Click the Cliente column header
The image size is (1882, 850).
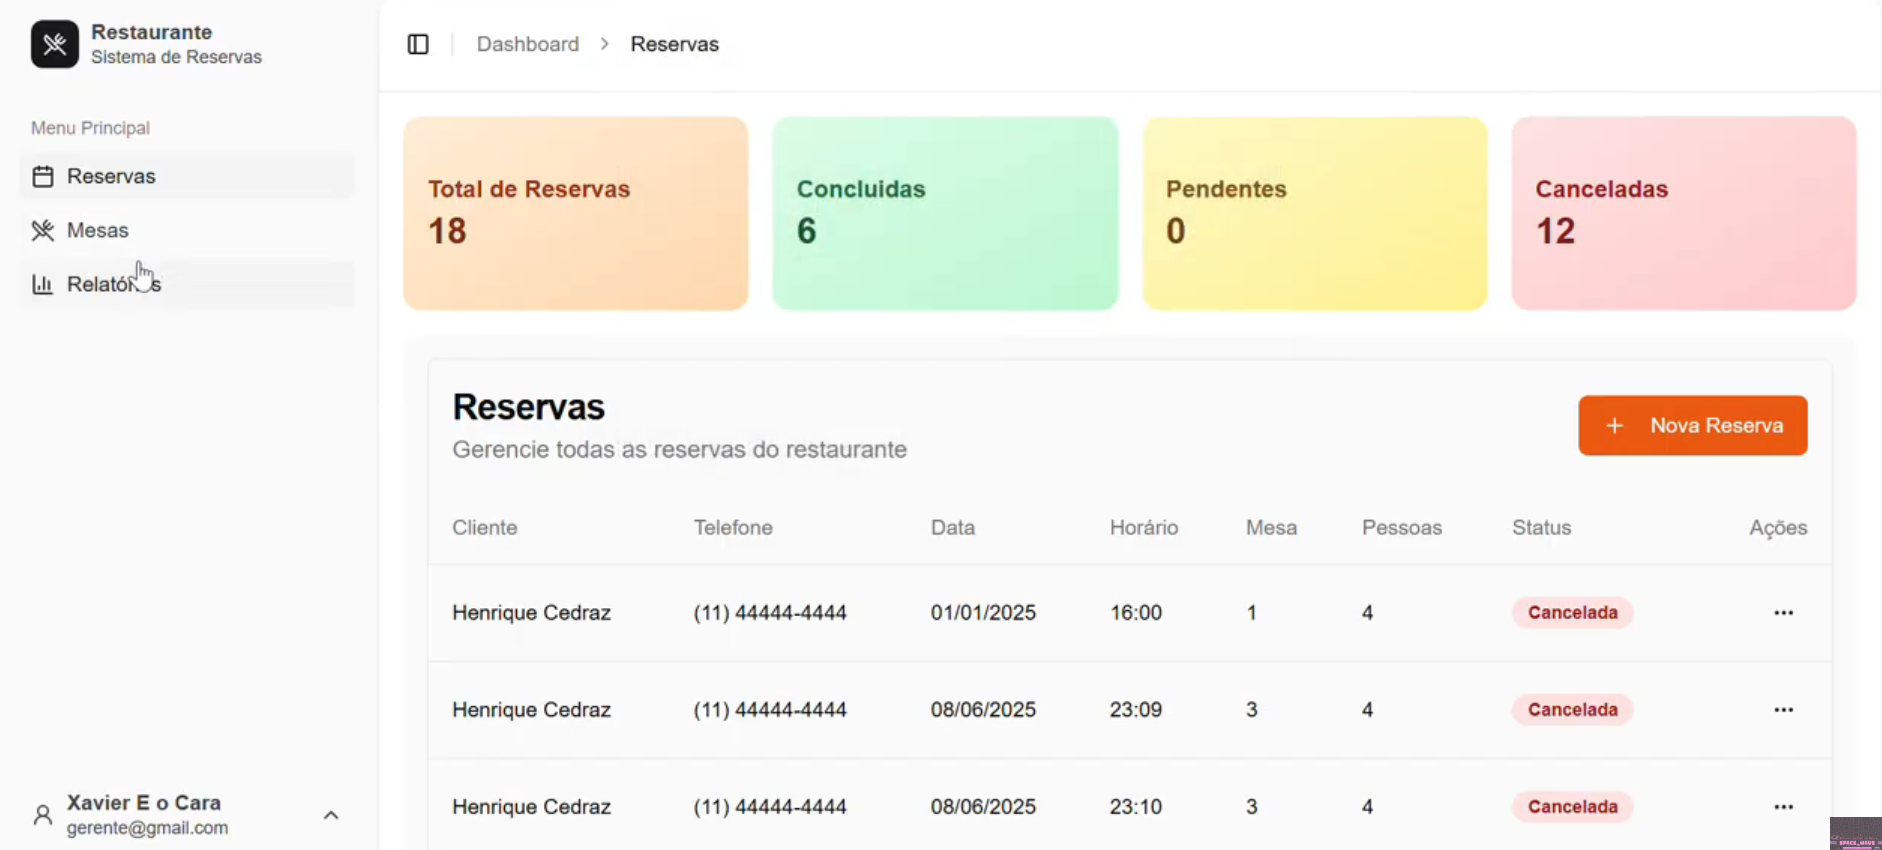point(485,528)
